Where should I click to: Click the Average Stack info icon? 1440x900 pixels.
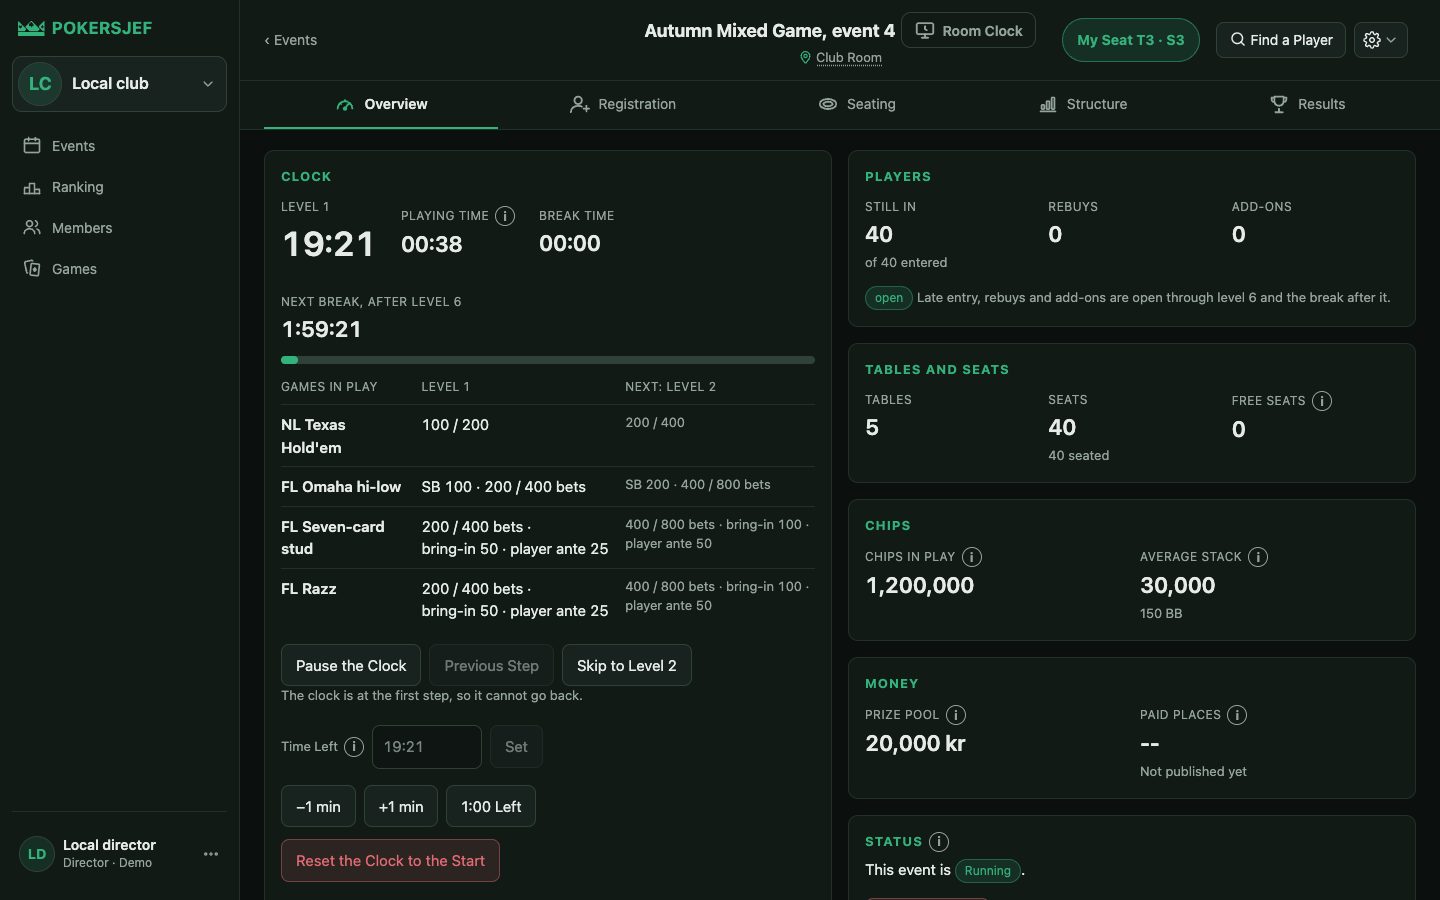1258,557
